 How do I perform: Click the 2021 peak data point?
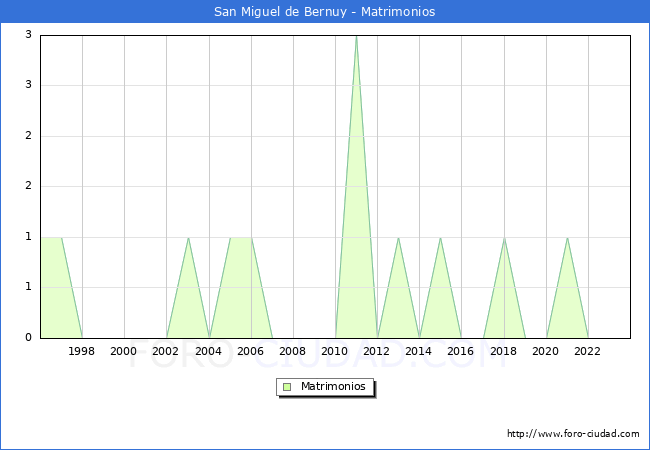tap(567, 238)
